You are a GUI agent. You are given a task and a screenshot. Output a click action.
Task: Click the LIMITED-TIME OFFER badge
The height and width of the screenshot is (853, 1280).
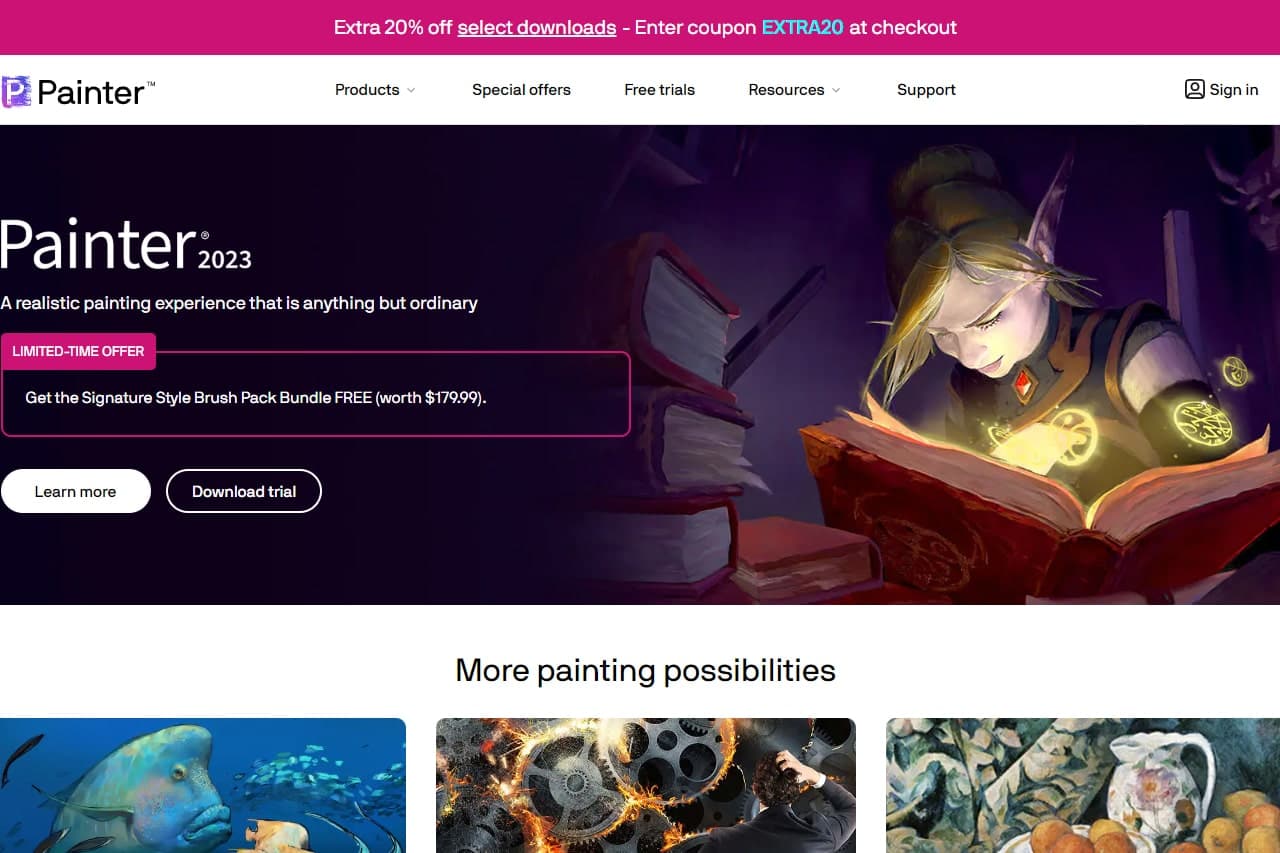[x=78, y=351]
